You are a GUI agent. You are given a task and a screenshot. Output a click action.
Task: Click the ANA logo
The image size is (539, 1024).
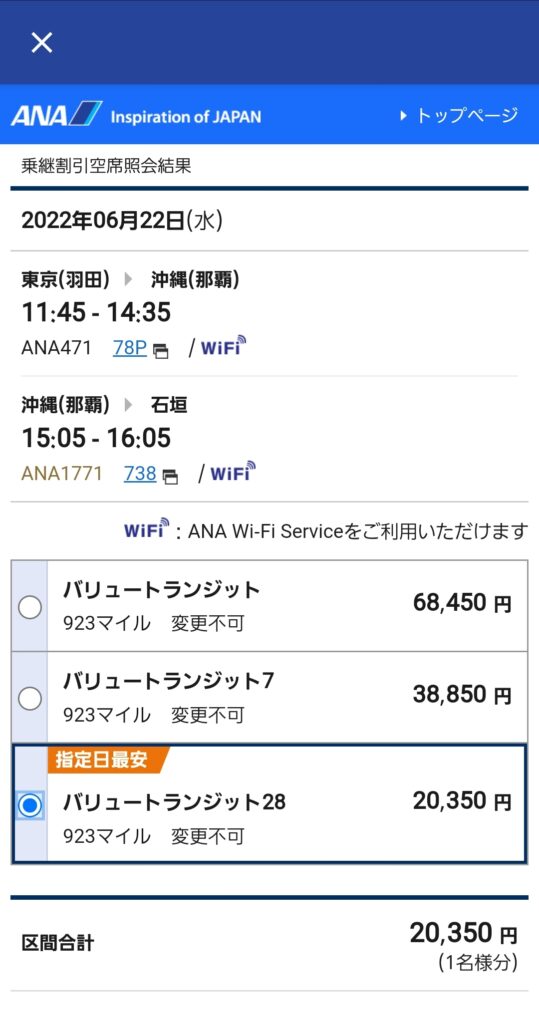(56, 114)
